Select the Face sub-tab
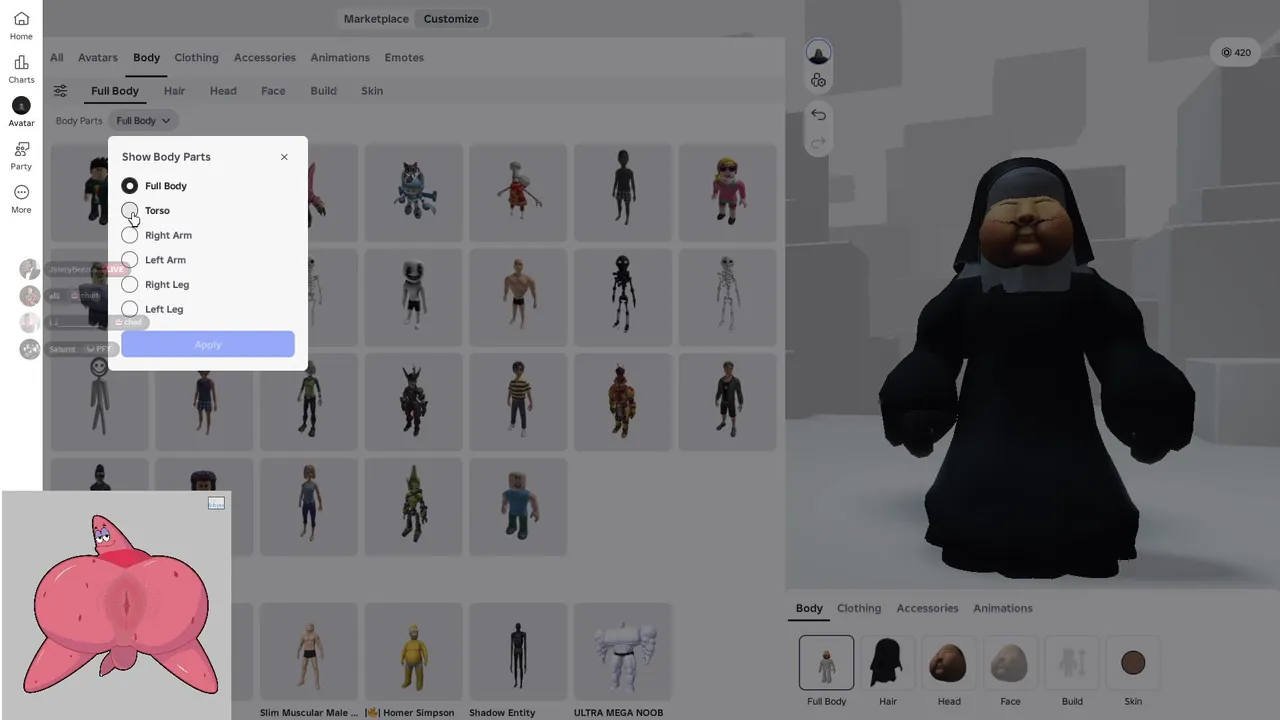 [x=273, y=91]
